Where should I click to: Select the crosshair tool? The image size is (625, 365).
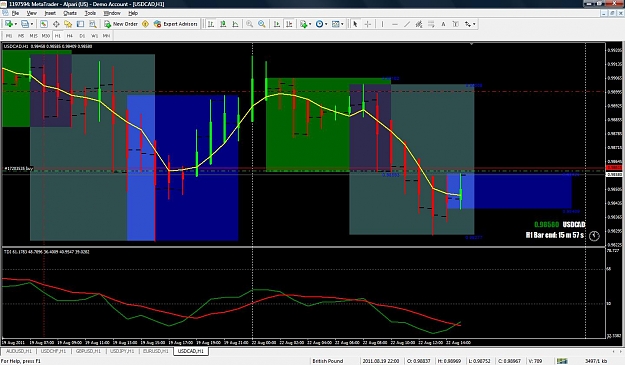tap(368, 24)
